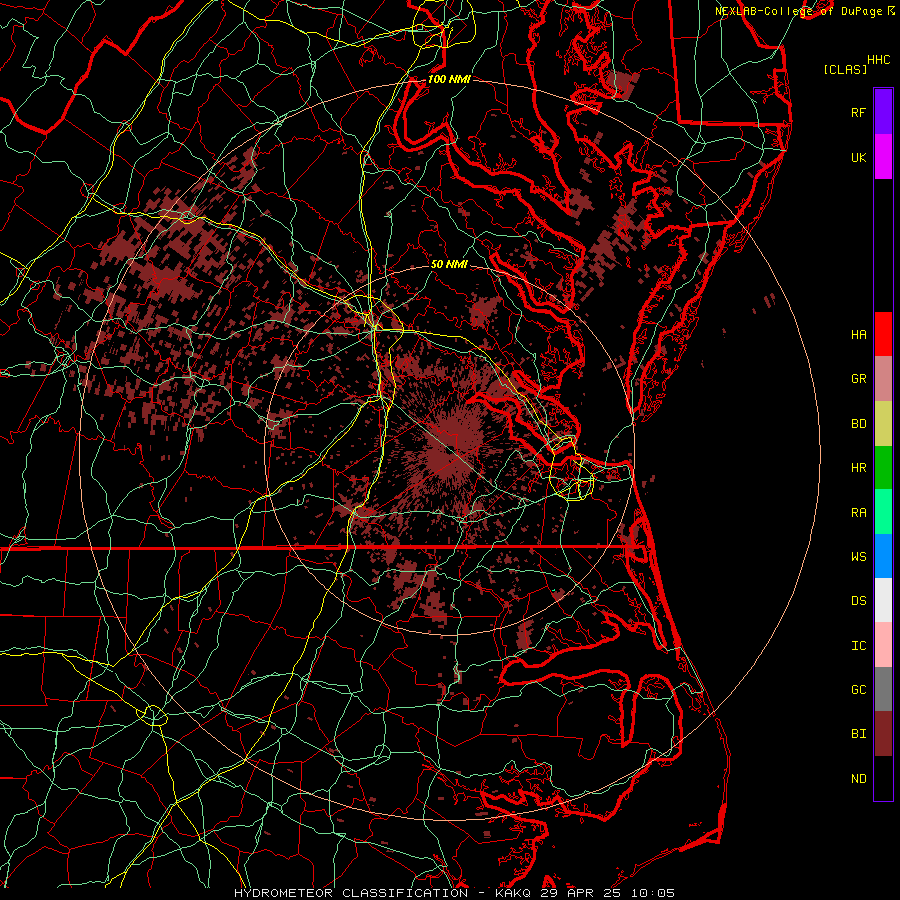This screenshot has width=900, height=900.
Task: Click the "GR" legend label
Action: click(858, 378)
